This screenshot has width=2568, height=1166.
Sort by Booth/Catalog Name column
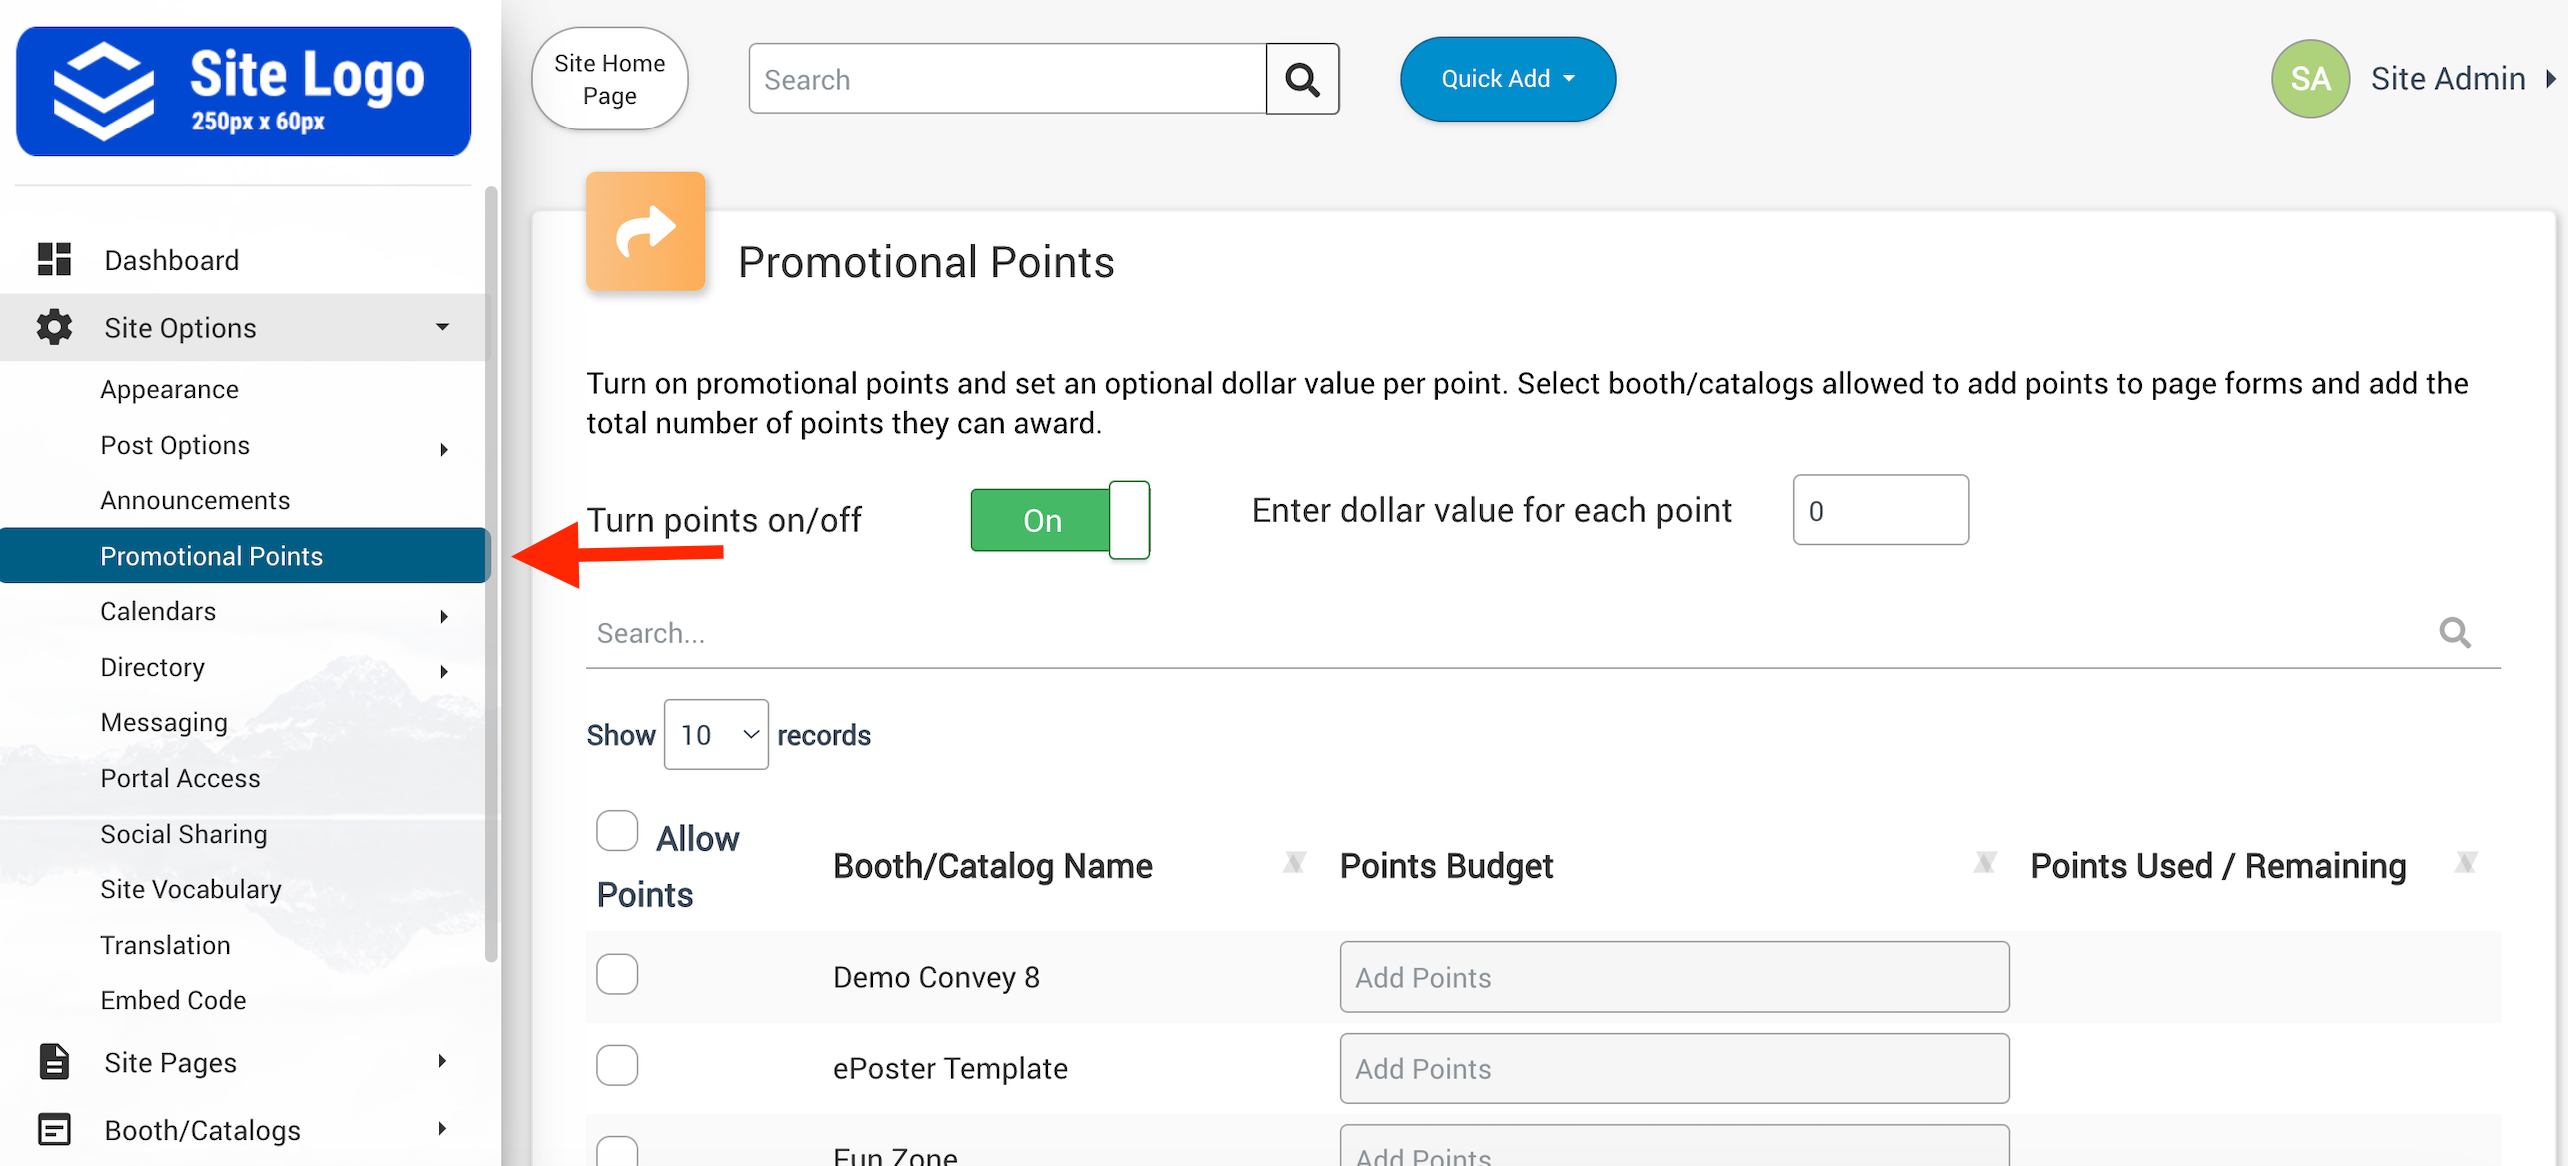pos(1294,863)
